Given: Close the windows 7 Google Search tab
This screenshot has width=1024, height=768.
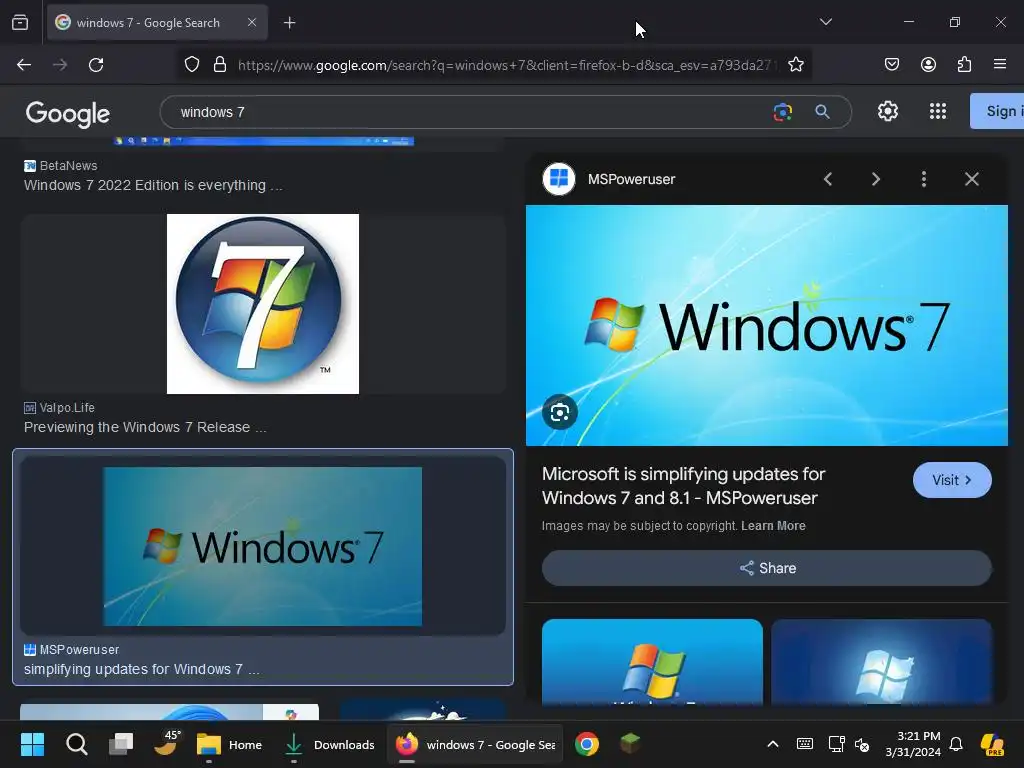Looking at the screenshot, I should tap(251, 22).
